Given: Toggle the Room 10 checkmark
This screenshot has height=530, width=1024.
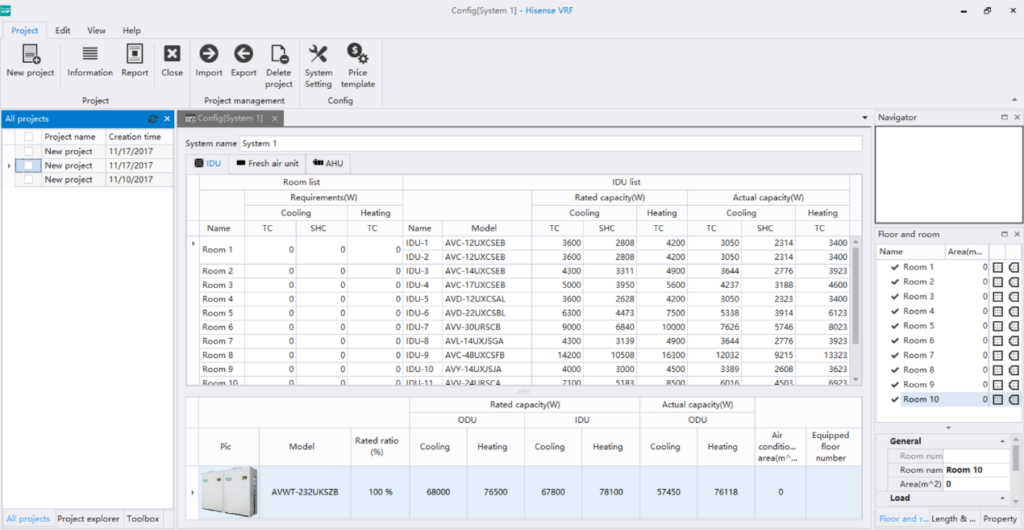Looking at the screenshot, I should pos(895,399).
